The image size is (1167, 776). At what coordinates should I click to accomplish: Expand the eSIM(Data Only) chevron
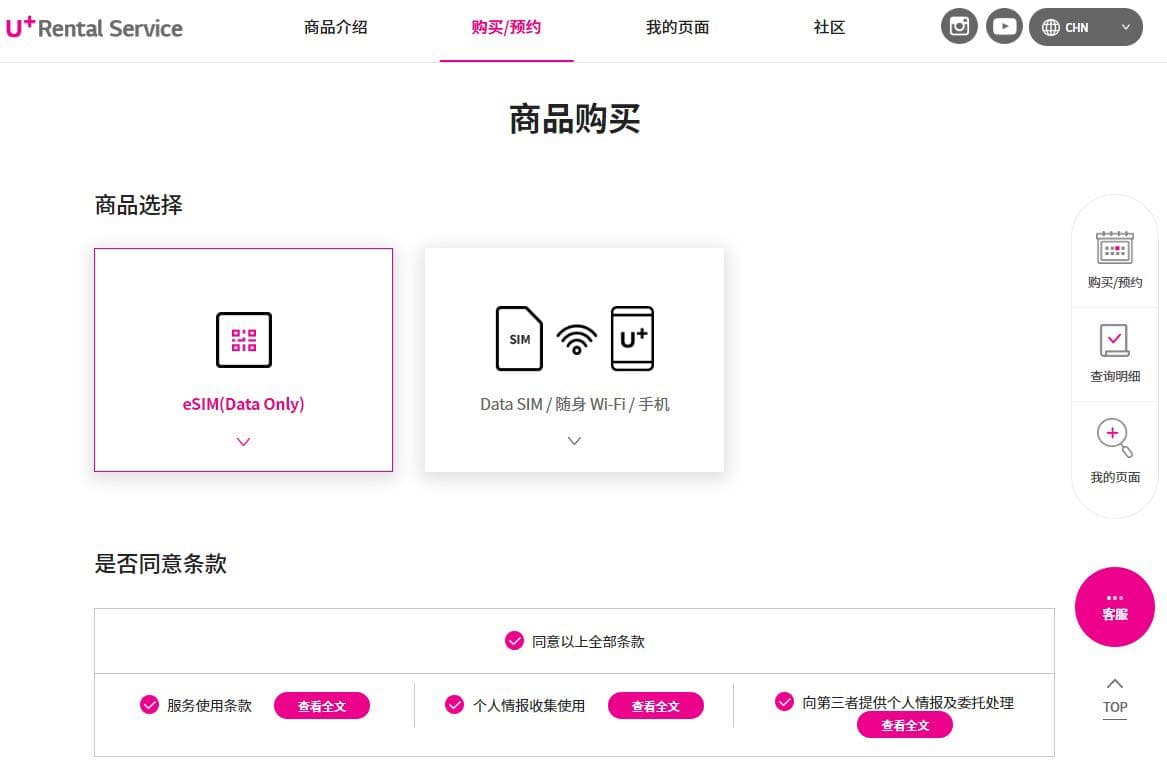[243, 442]
